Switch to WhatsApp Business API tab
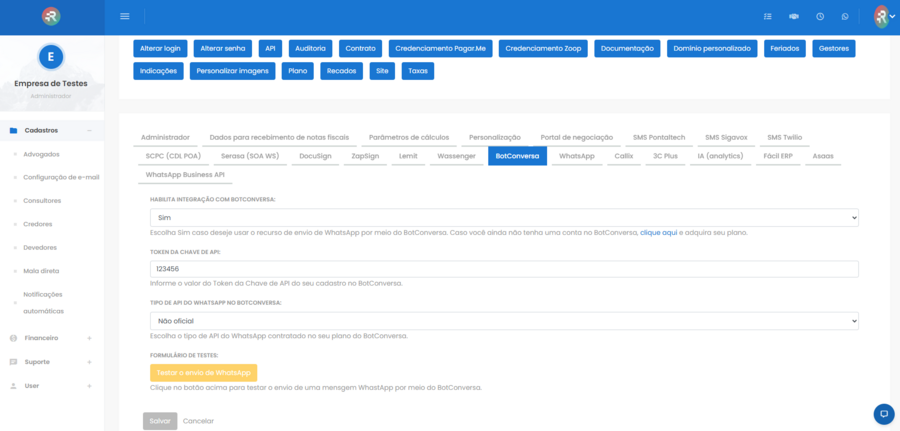Screen dimensions: 900x431 pos(185,174)
